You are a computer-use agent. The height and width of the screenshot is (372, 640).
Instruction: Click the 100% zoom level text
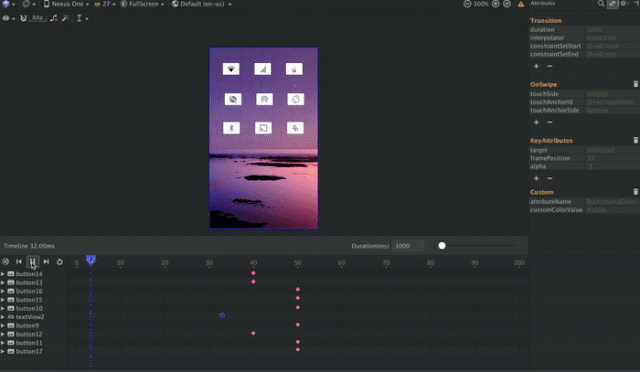(481, 4)
